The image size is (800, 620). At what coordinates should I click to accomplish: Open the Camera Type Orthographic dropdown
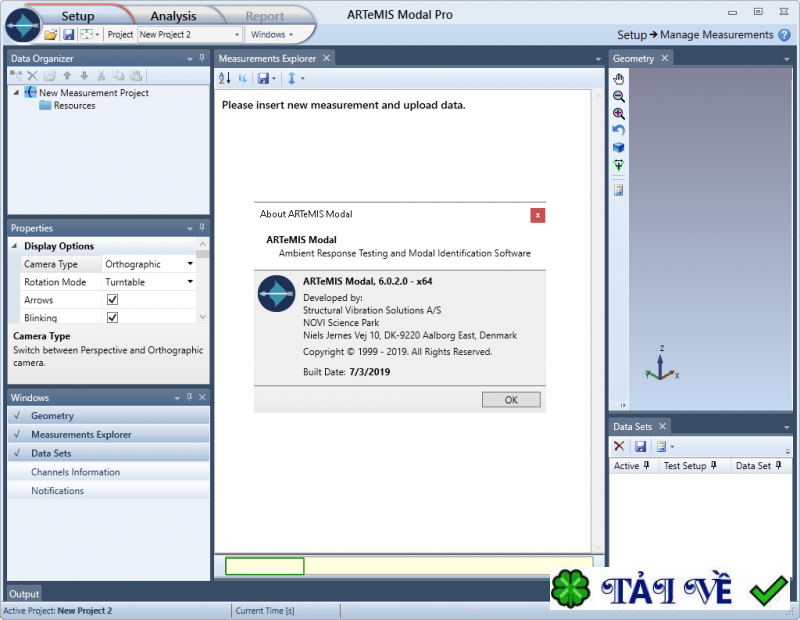(x=192, y=263)
